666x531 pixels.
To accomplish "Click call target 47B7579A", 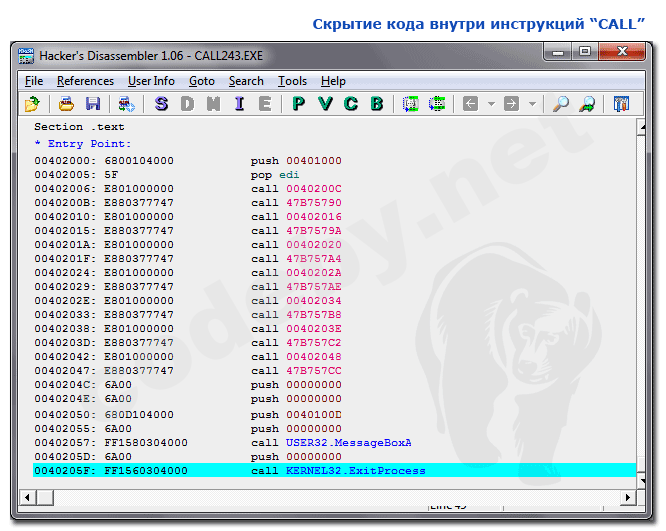I will tap(313, 231).
